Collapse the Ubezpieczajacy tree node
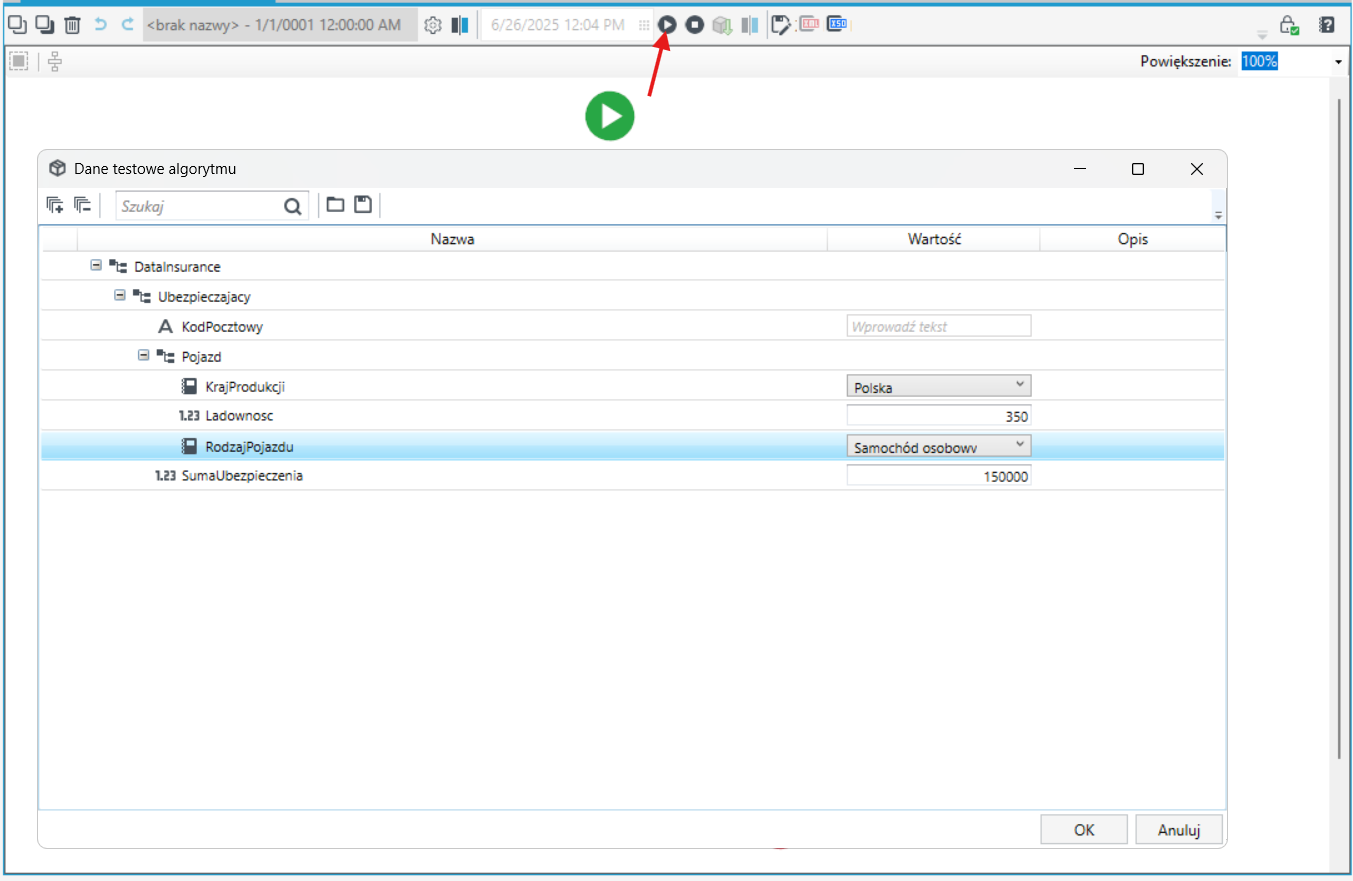 (x=120, y=296)
